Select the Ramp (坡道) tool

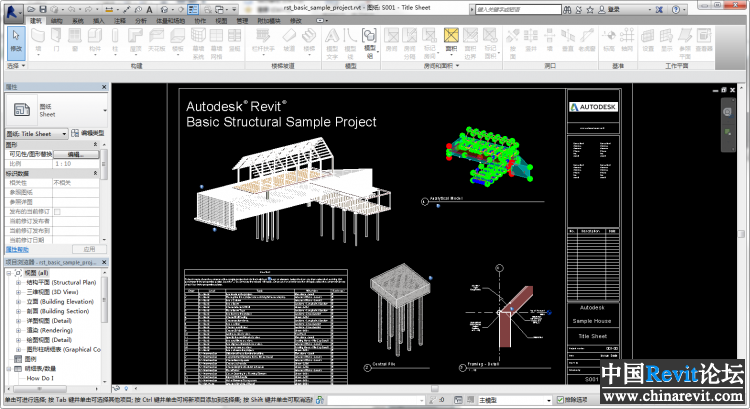click(x=289, y=41)
